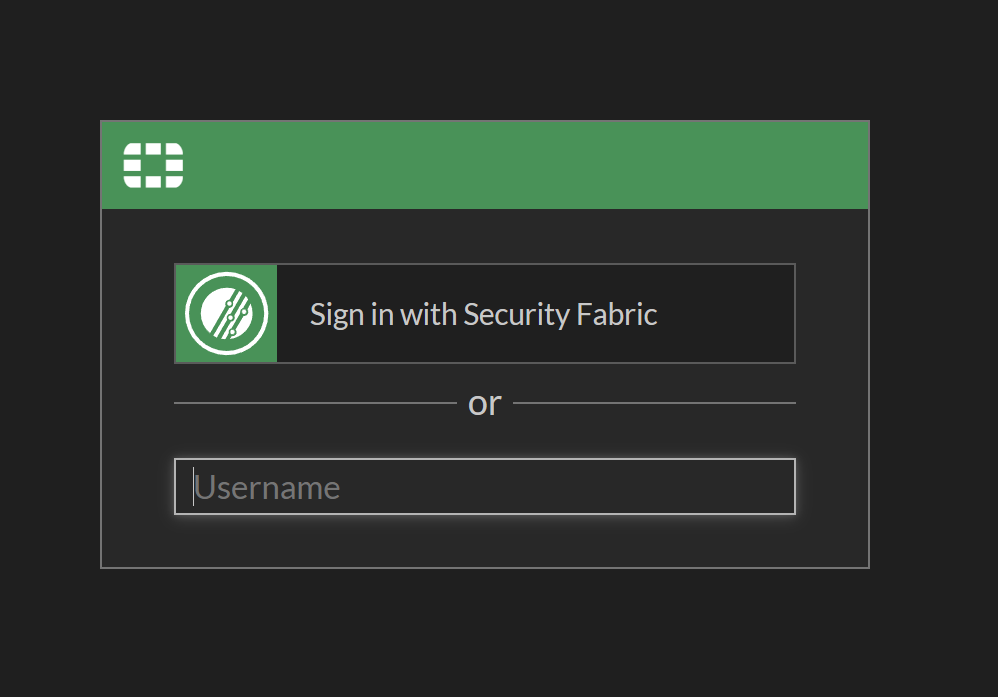The height and width of the screenshot is (697, 998).
Task: Click the dark login panel body below Username
Action: pos(485,541)
